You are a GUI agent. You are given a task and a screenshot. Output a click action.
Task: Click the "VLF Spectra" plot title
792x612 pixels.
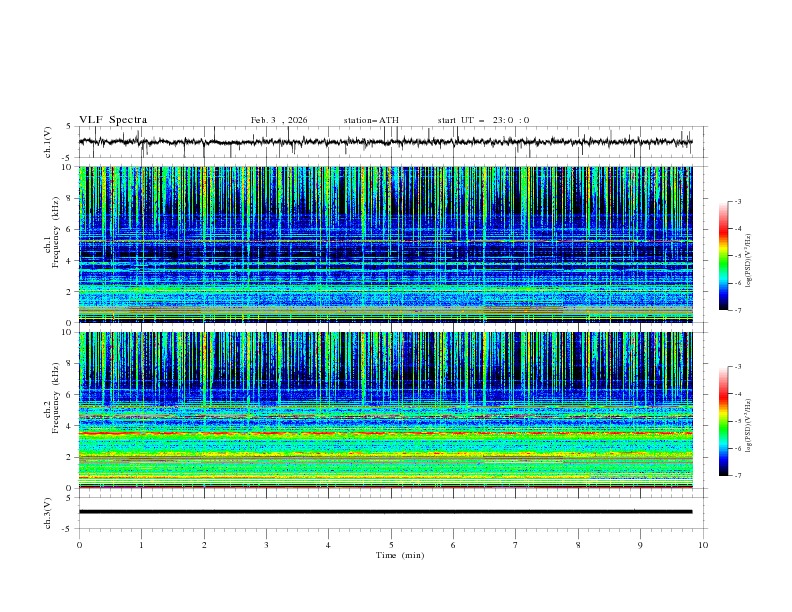[113, 120]
